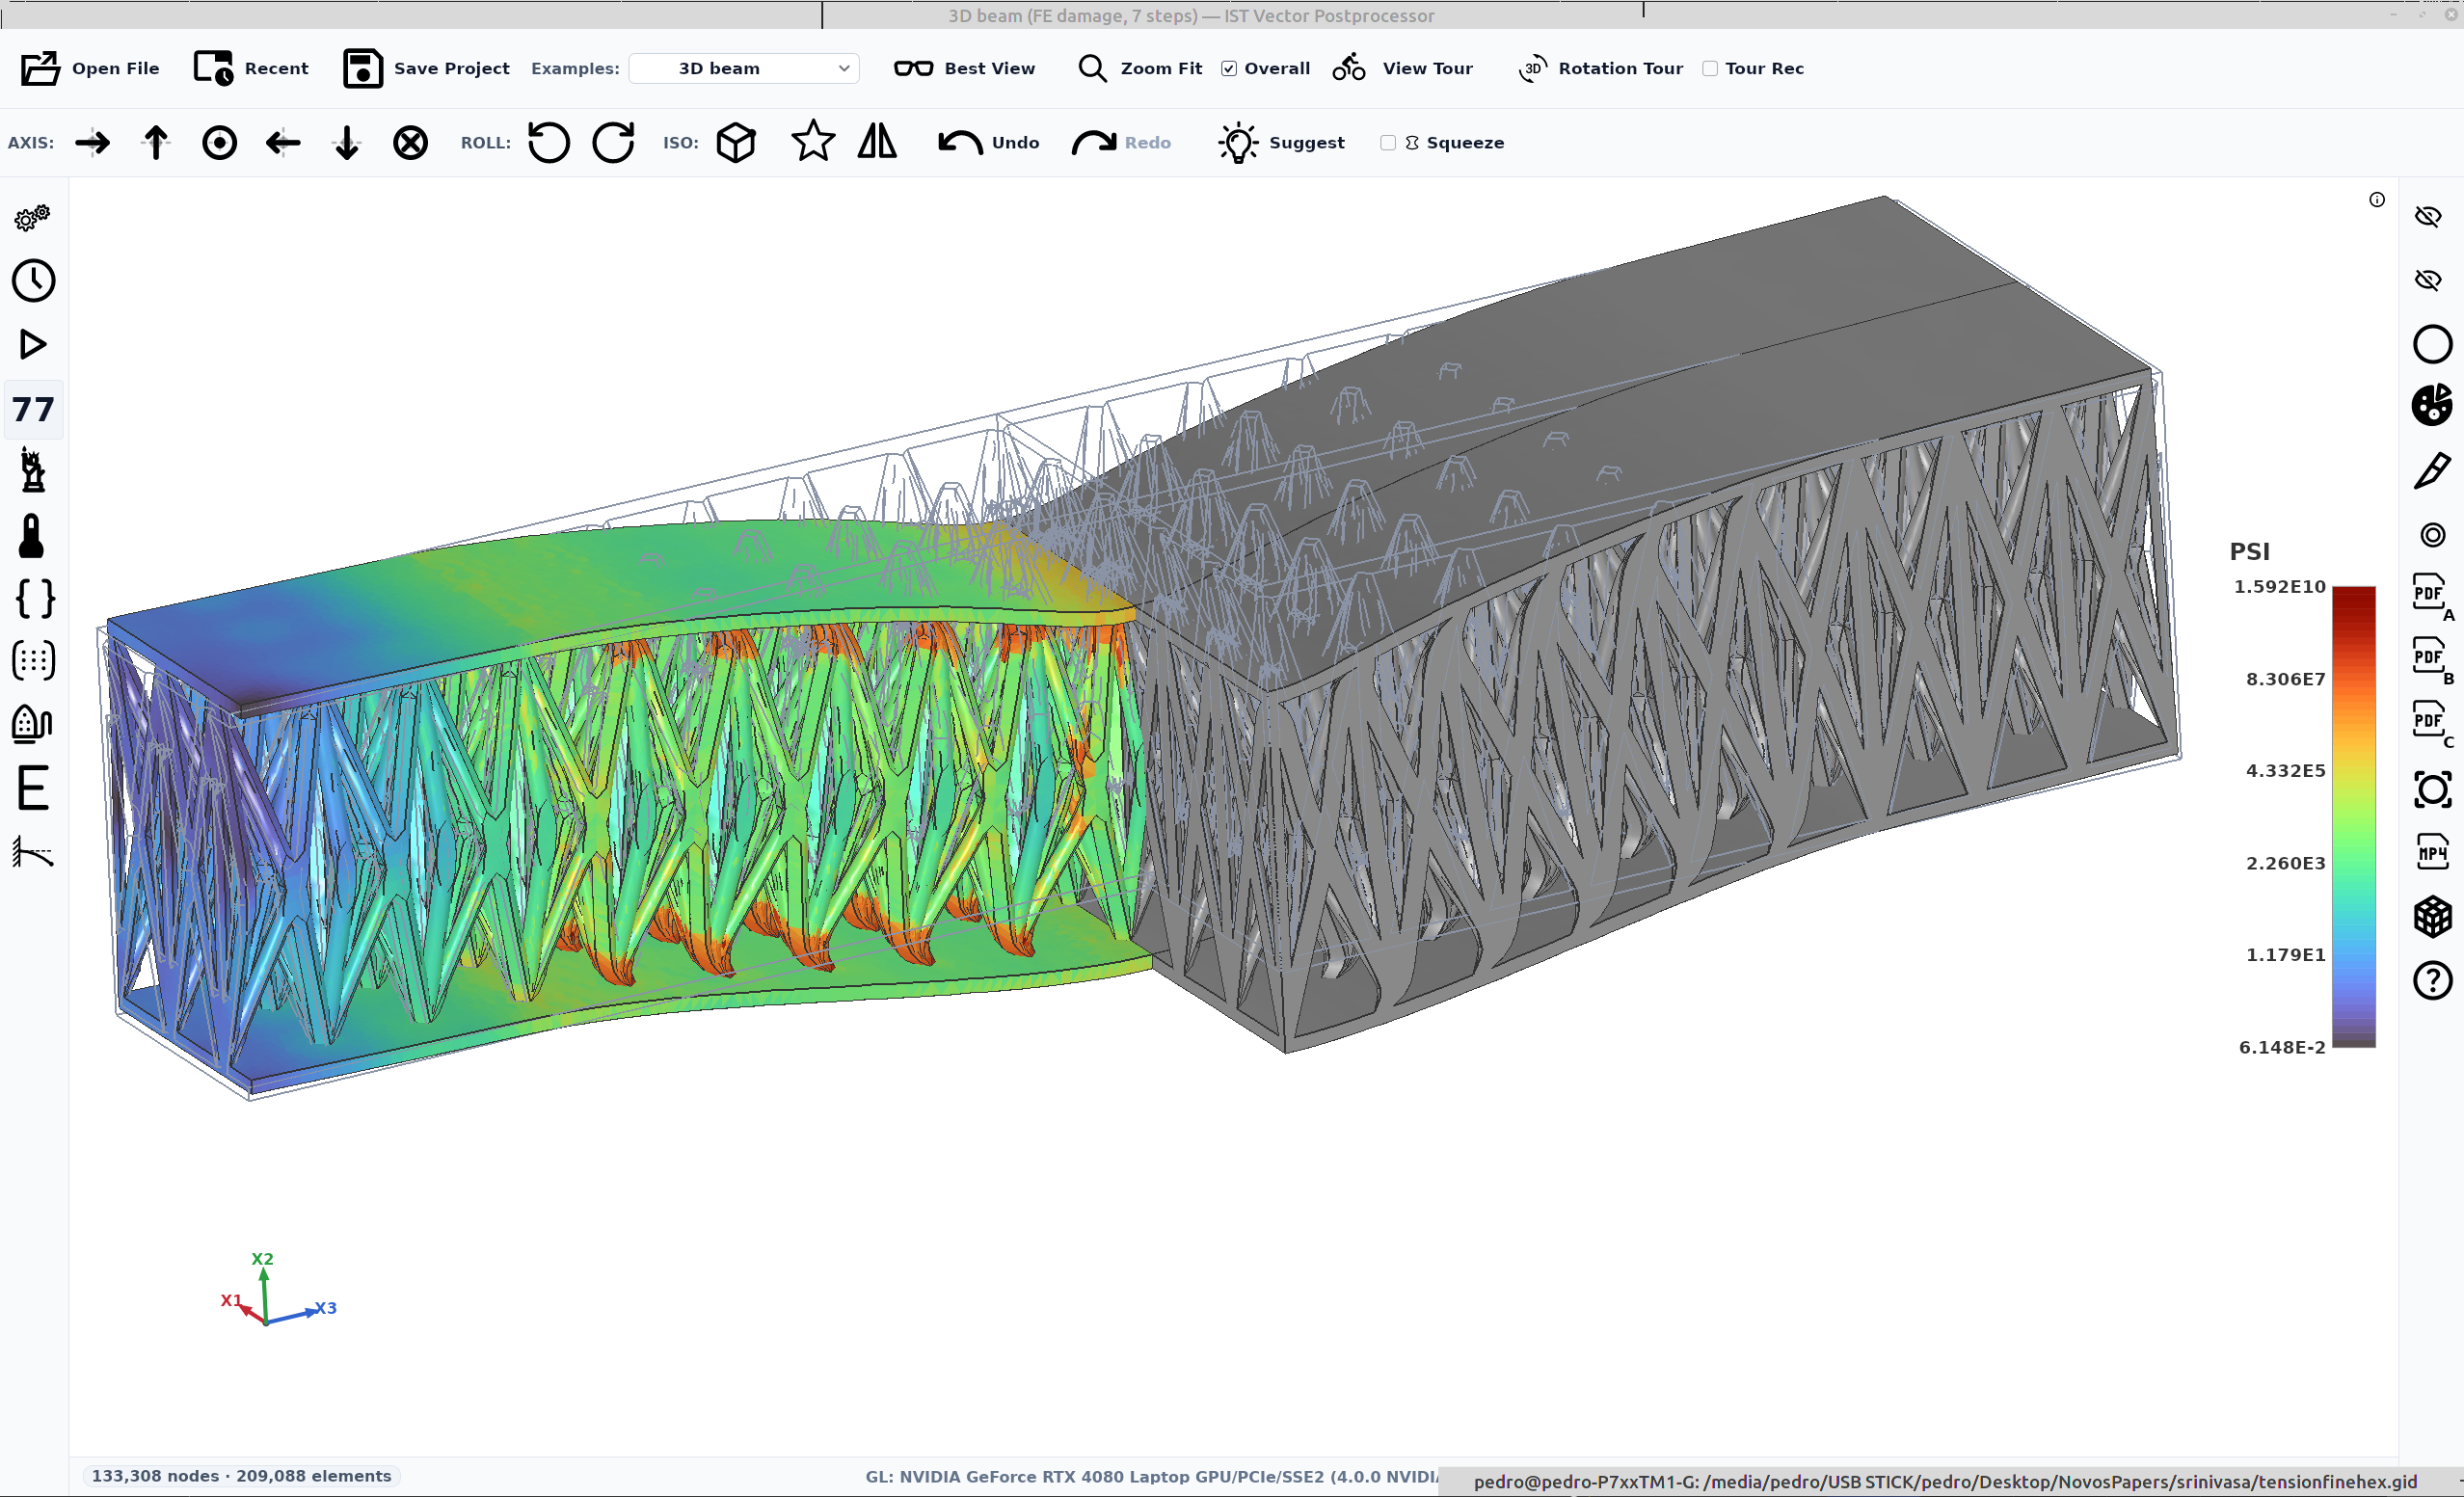Switch to ISO cube view
This screenshot has height=1497, width=2464.
(736, 143)
